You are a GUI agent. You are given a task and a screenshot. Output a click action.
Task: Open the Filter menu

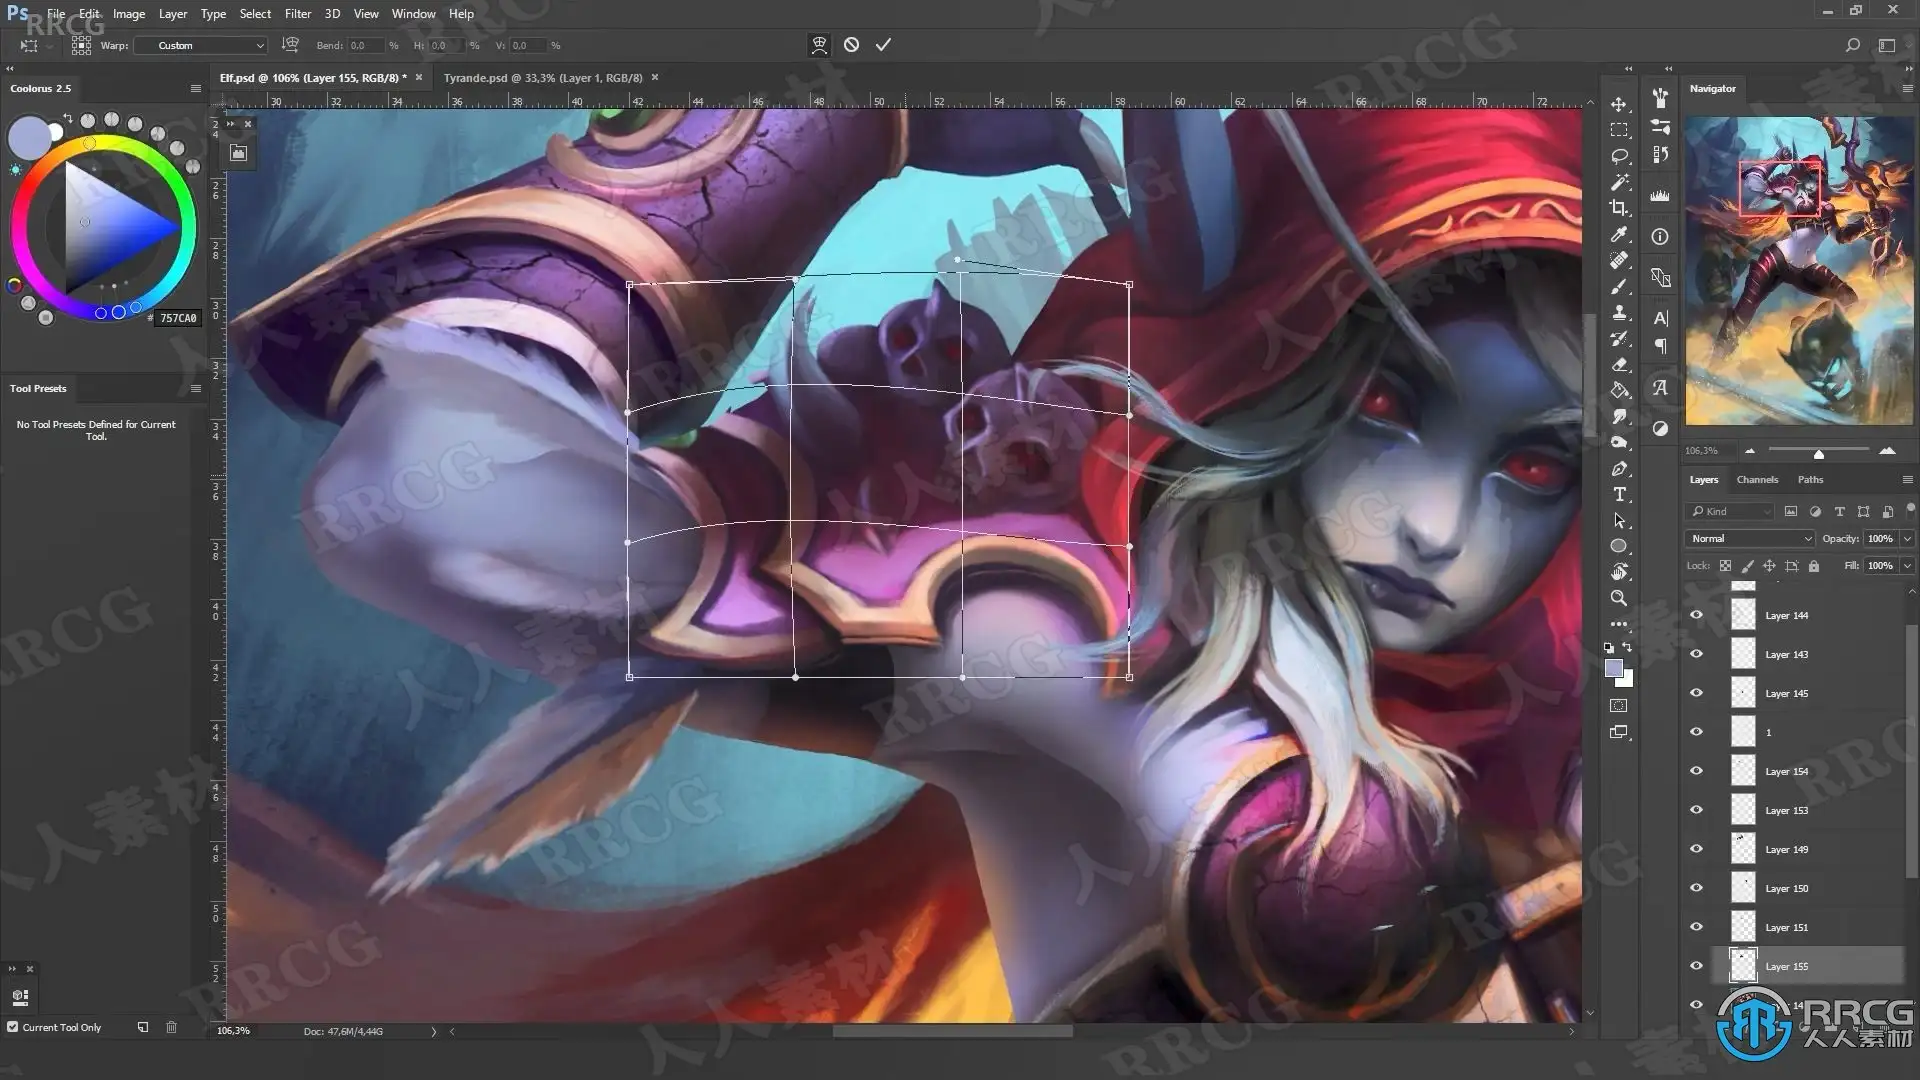point(298,14)
